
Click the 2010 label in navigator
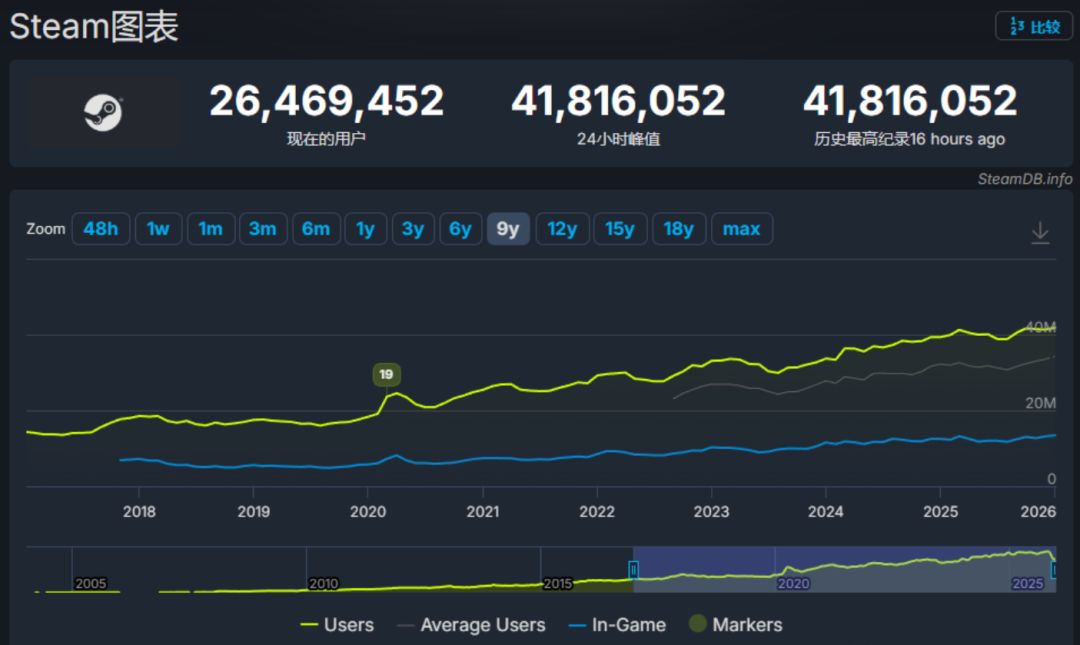(x=323, y=584)
